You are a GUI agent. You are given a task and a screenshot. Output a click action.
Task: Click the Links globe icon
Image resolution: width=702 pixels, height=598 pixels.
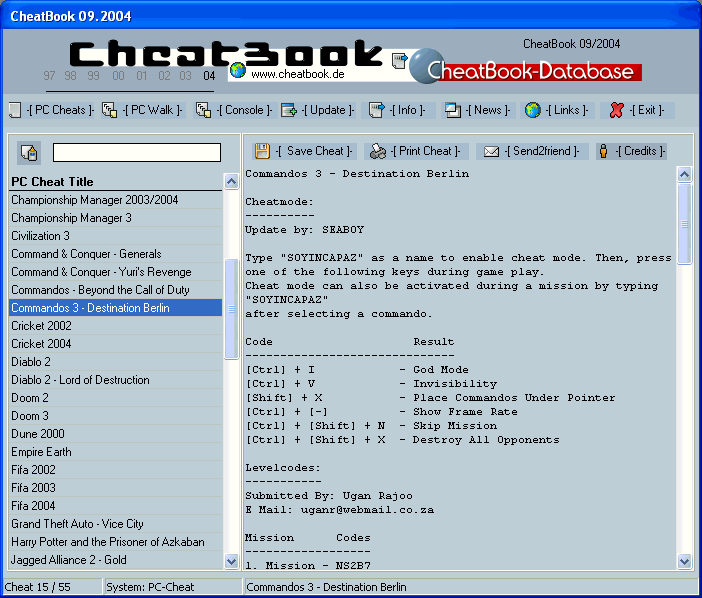pos(532,110)
